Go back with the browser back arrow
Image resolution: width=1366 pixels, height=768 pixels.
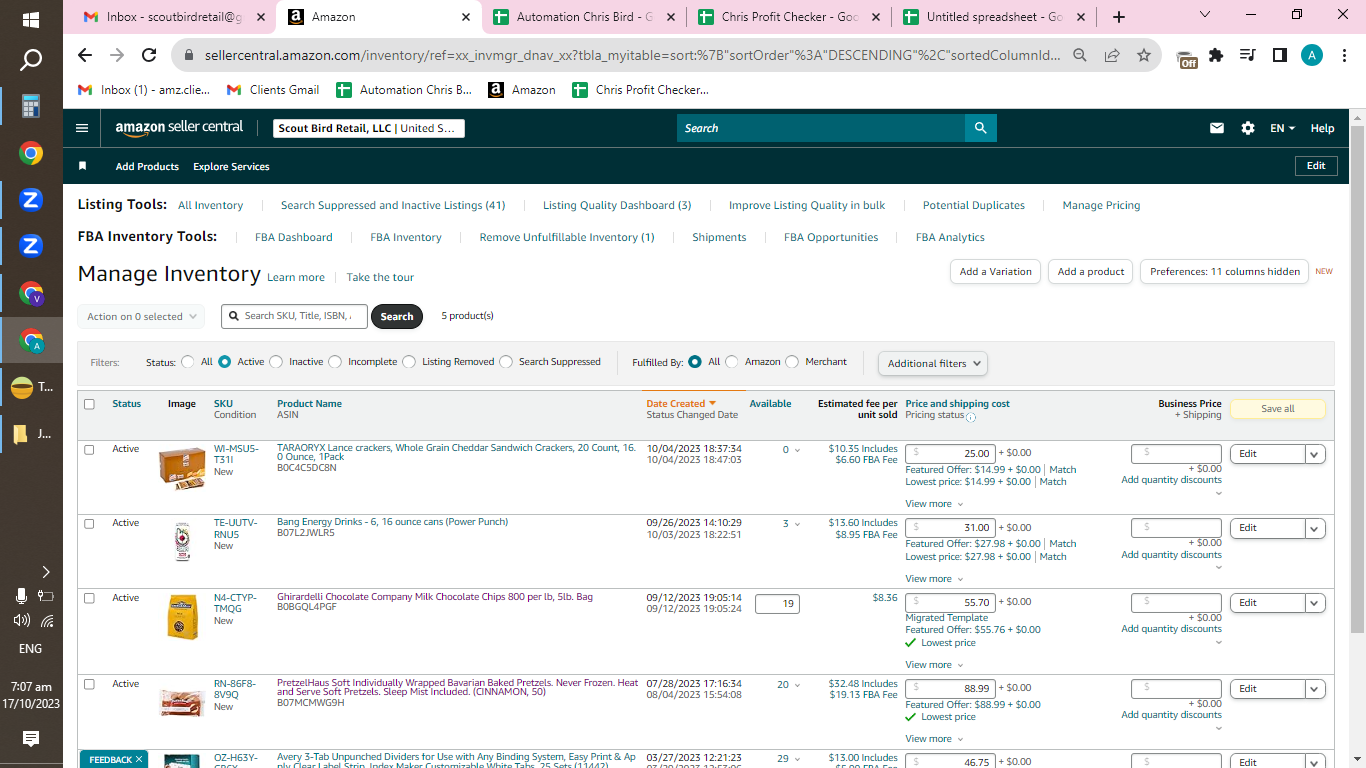pos(85,56)
